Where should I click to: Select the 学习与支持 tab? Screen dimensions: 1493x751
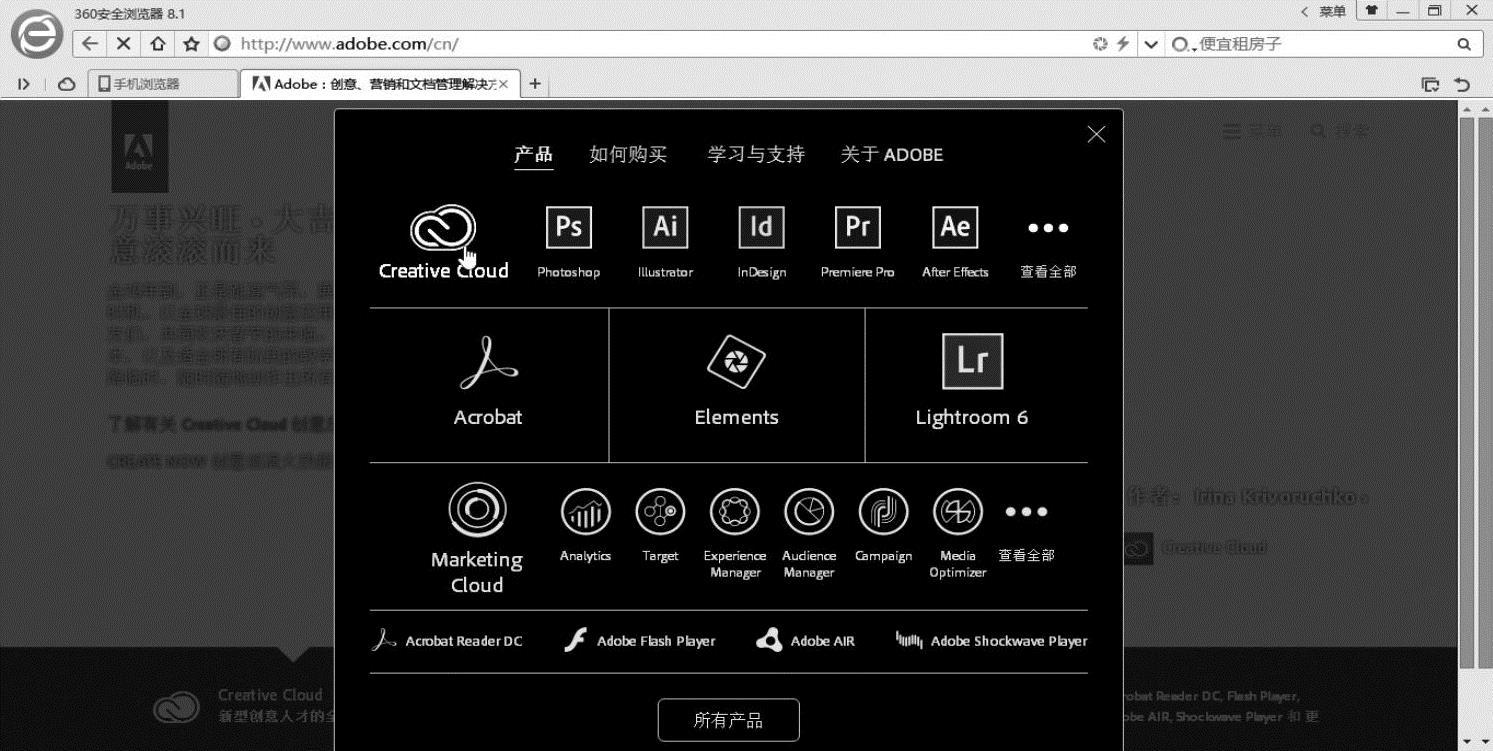coord(756,154)
